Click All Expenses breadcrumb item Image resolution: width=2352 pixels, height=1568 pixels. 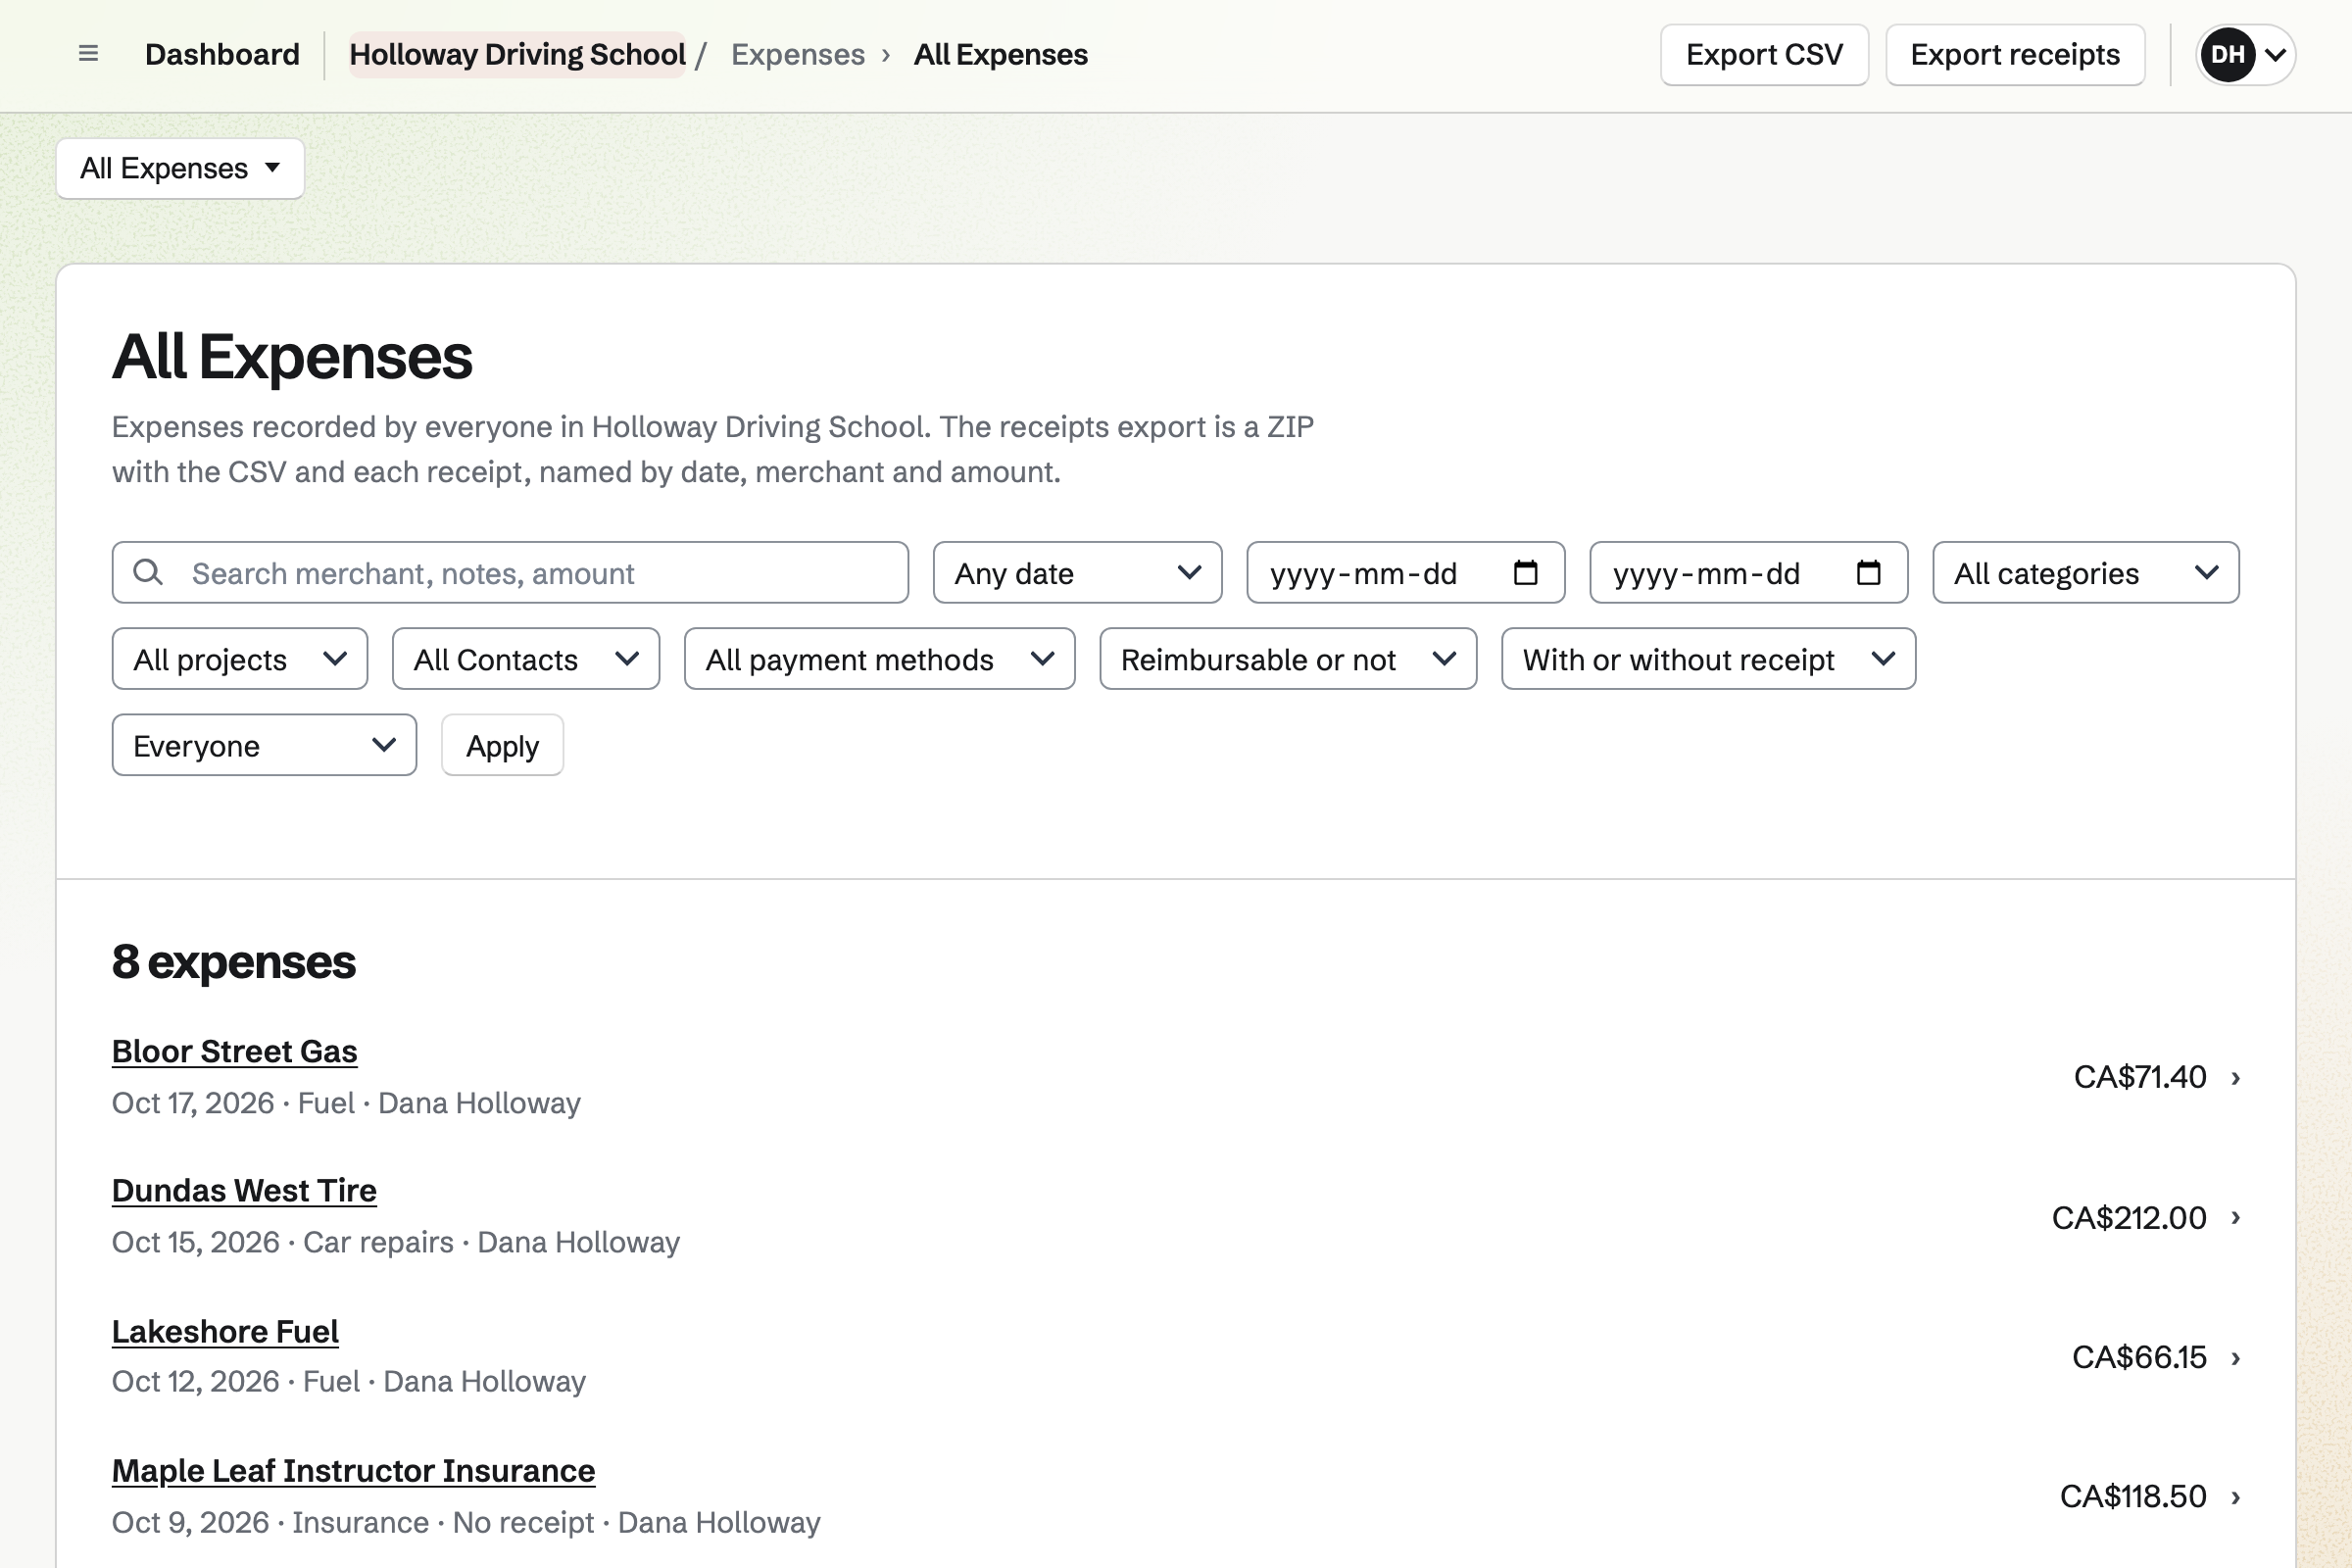[x=1001, y=54]
